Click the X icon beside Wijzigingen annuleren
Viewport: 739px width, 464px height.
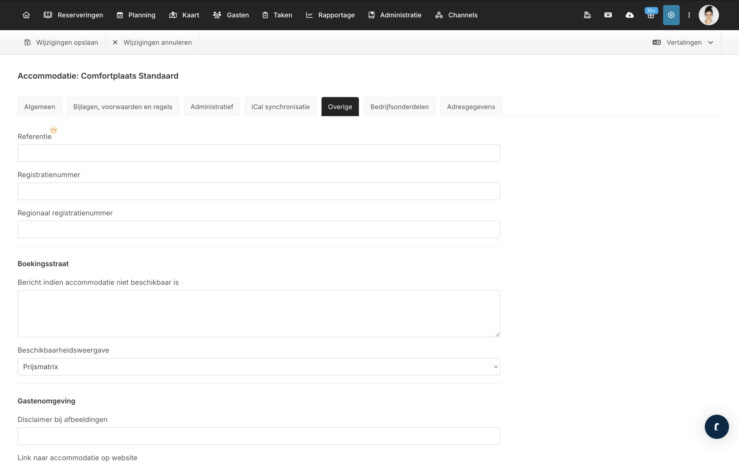[115, 42]
